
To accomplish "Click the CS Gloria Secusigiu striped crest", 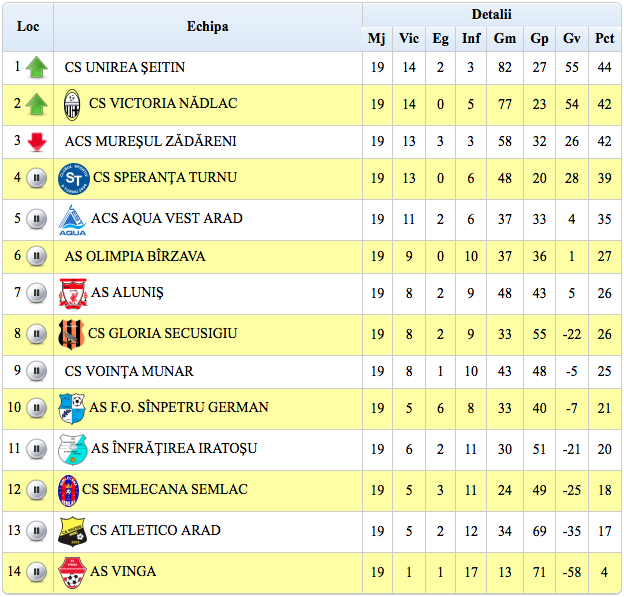I will pyautogui.click(x=72, y=333).
